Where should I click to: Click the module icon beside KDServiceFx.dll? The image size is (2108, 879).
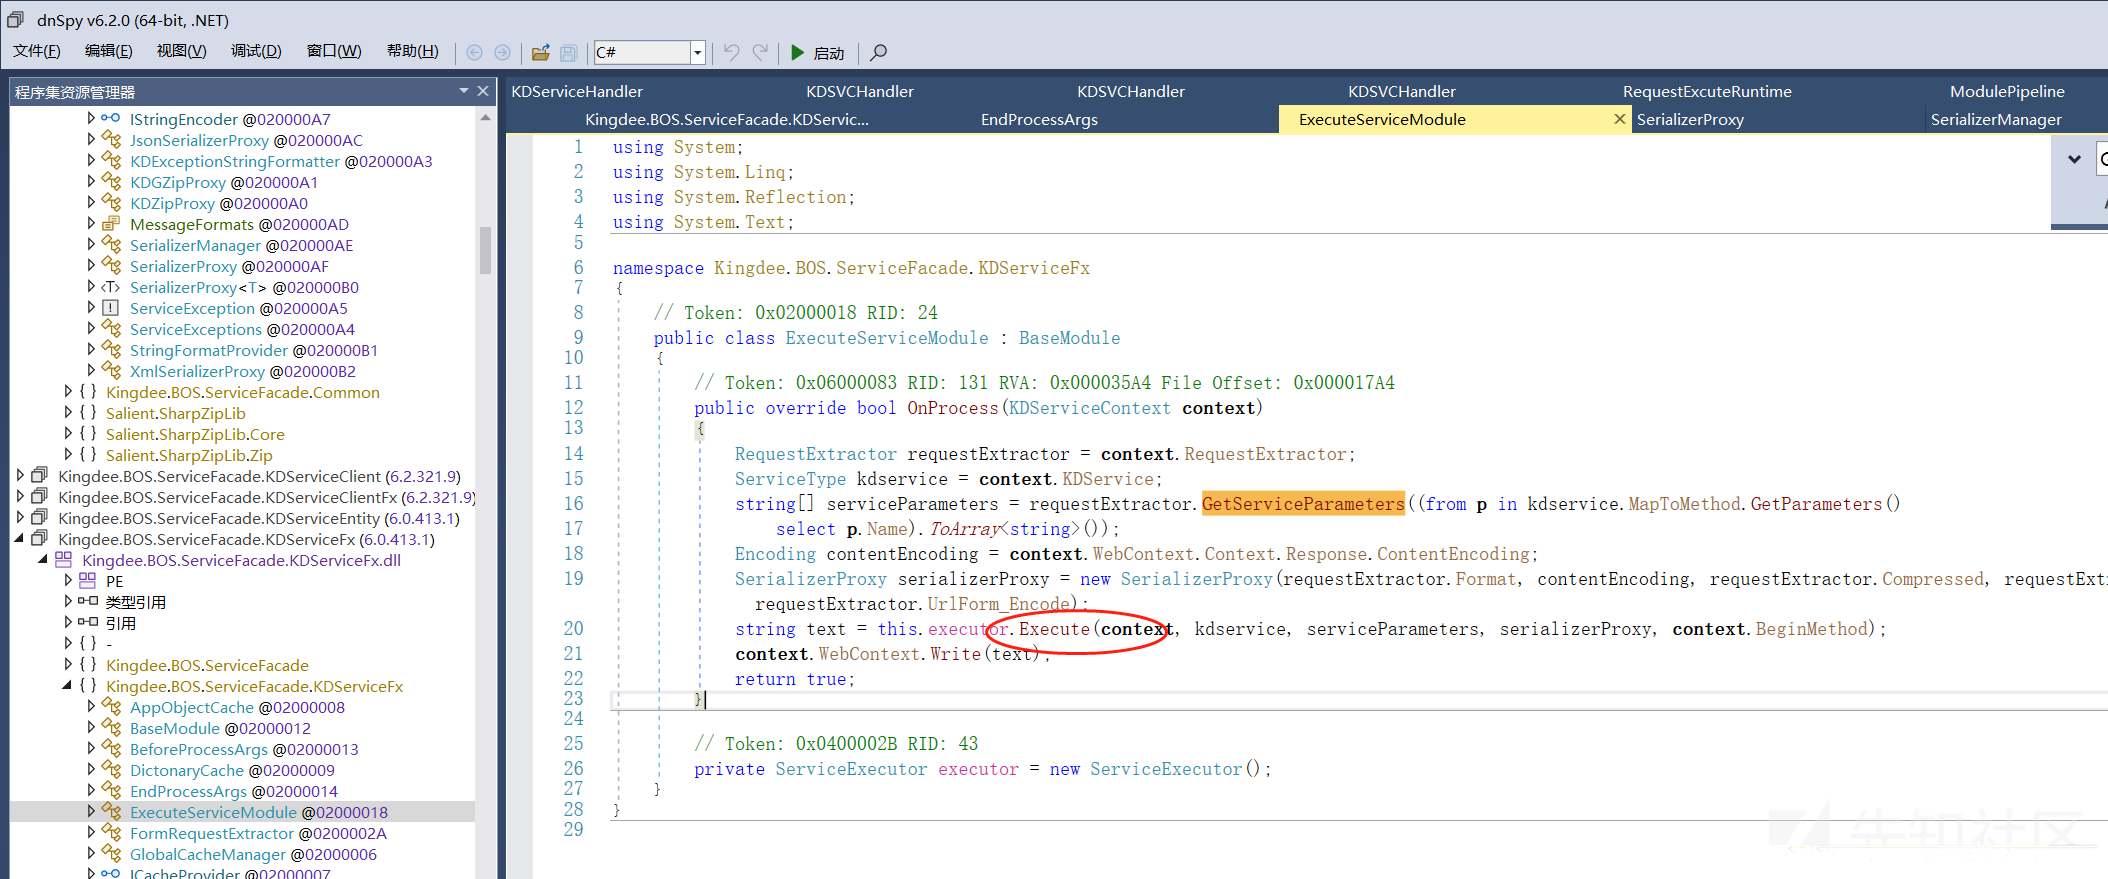point(63,560)
